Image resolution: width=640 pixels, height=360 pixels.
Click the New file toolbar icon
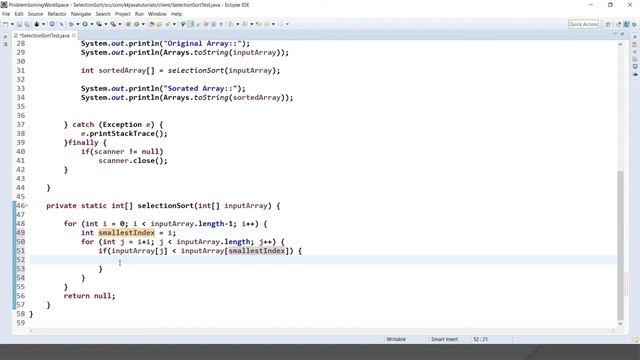(x=5, y=24)
